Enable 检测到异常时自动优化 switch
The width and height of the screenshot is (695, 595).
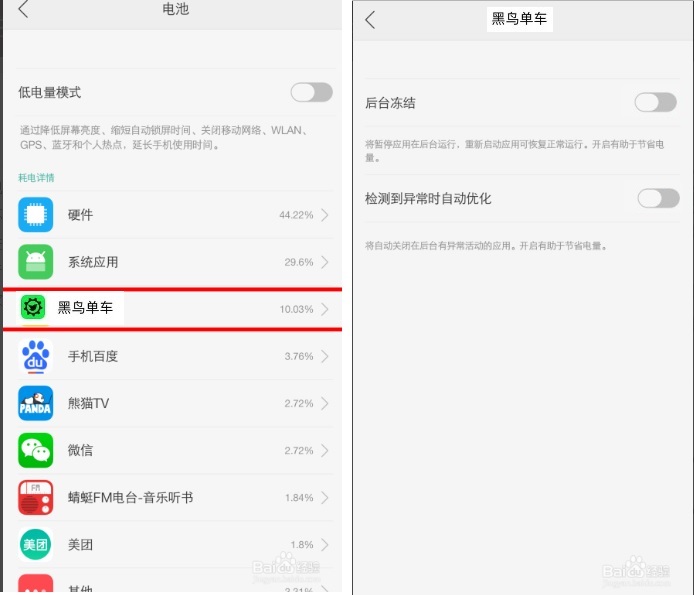tap(658, 198)
